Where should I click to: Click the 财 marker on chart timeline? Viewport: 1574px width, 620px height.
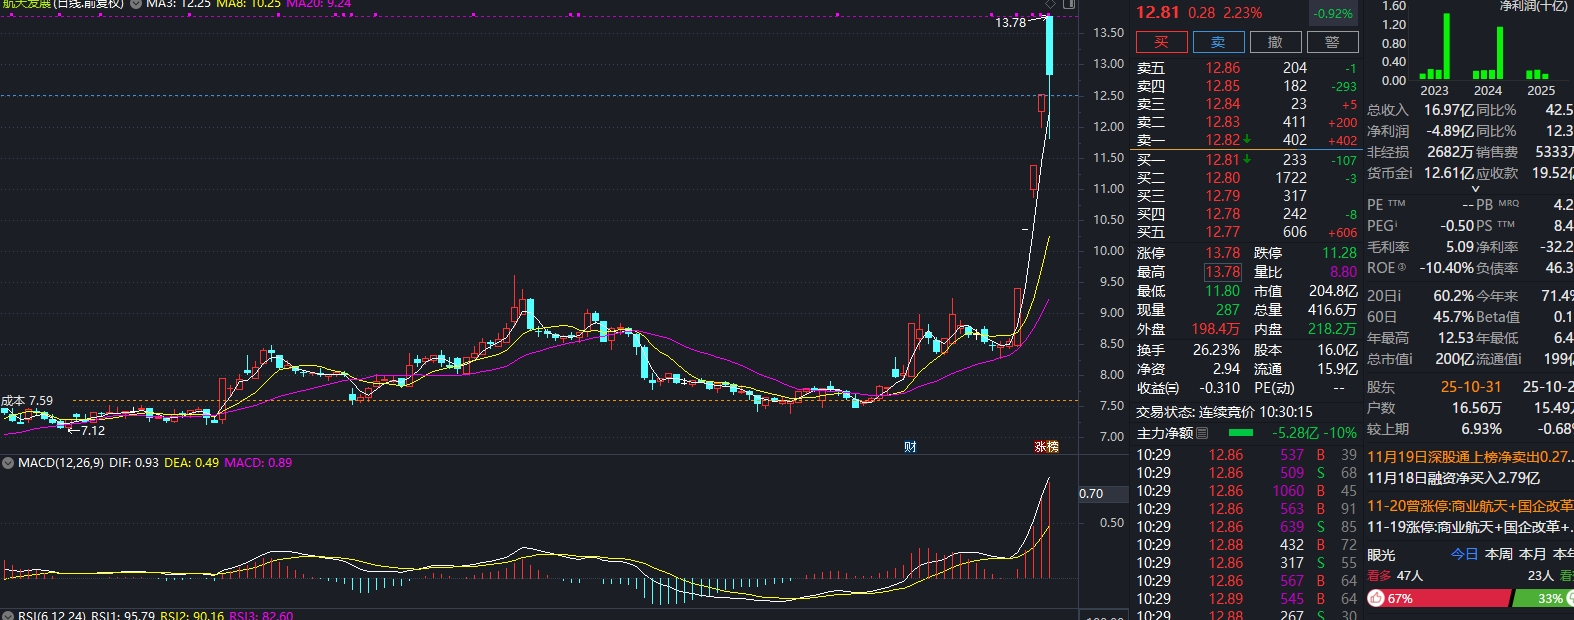910,447
